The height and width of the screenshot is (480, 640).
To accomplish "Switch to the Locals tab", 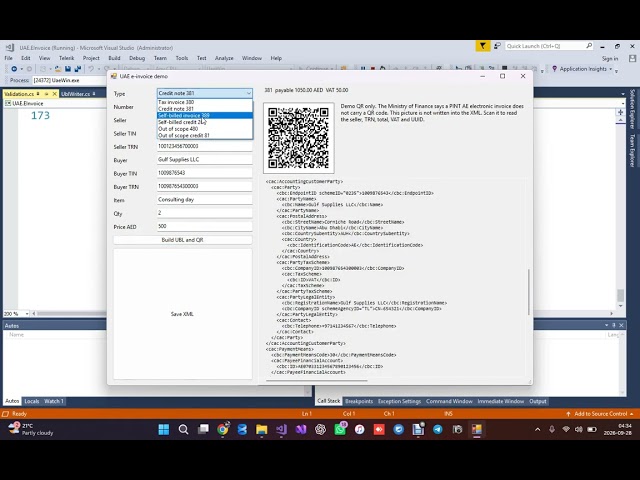I will tap(31, 401).
